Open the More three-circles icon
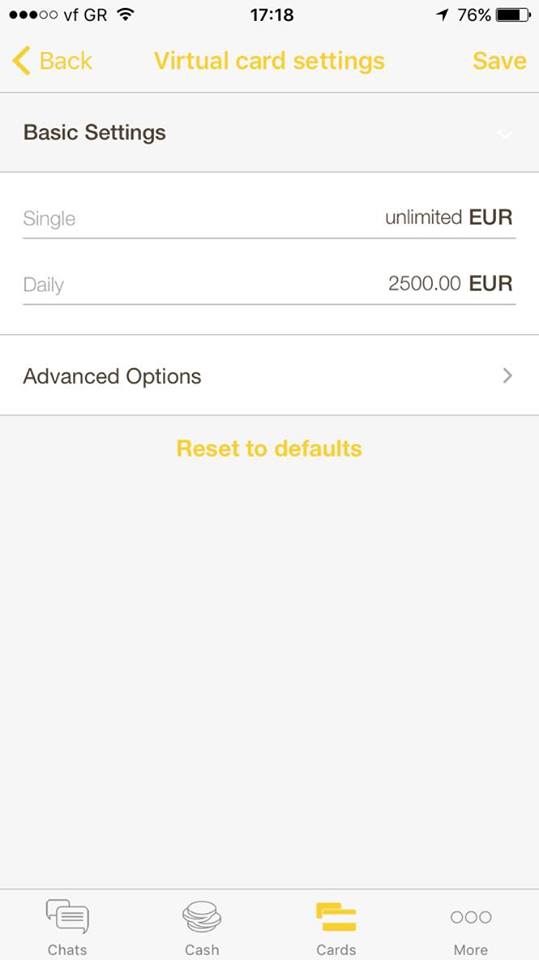Image resolution: width=539 pixels, height=960 pixels. [x=470, y=917]
